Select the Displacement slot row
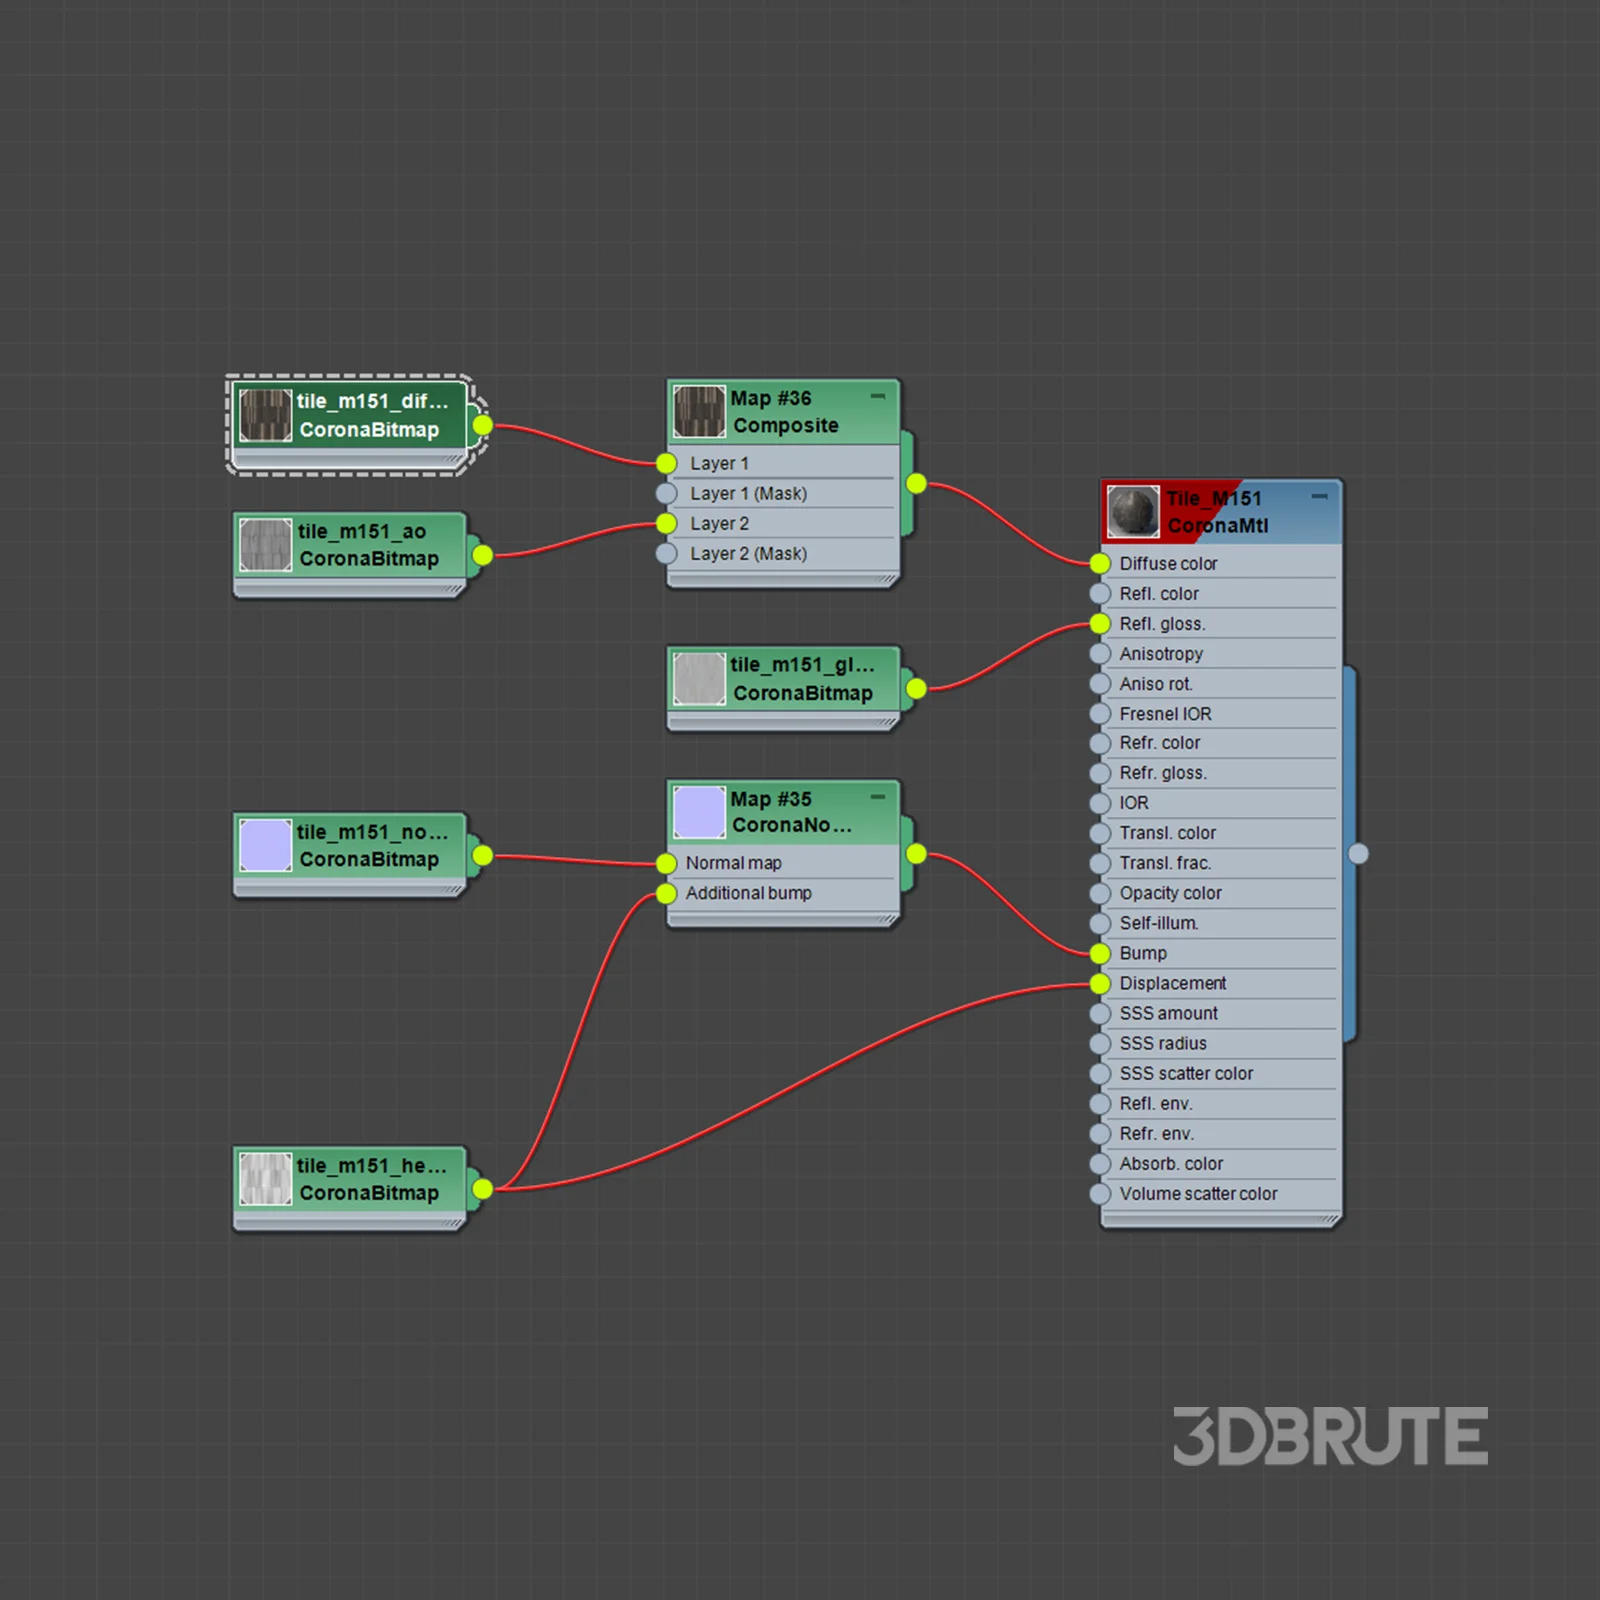The width and height of the screenshot is (1600, 1600). pyautogui.click(x=1220, y=984)
